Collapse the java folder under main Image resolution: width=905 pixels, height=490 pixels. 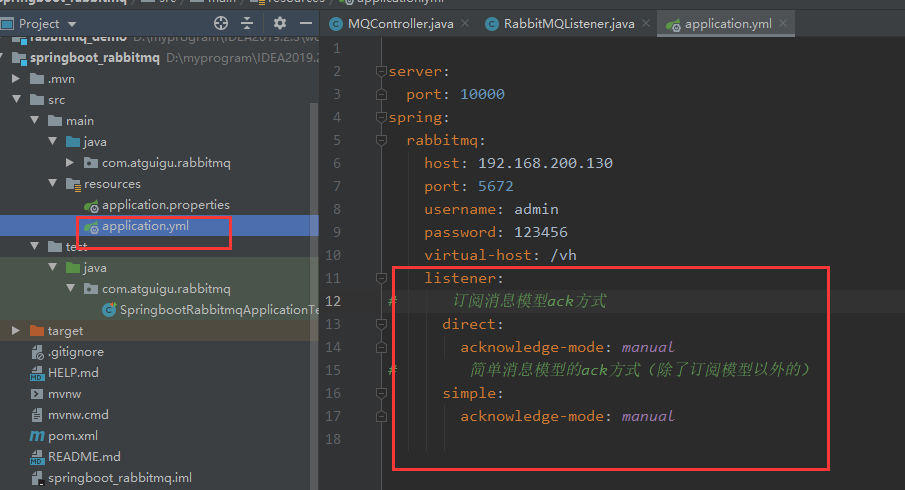(53, 141)
